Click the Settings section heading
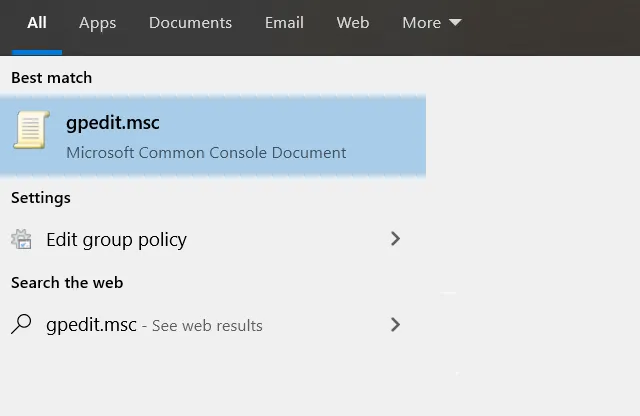 coord(41,198)
